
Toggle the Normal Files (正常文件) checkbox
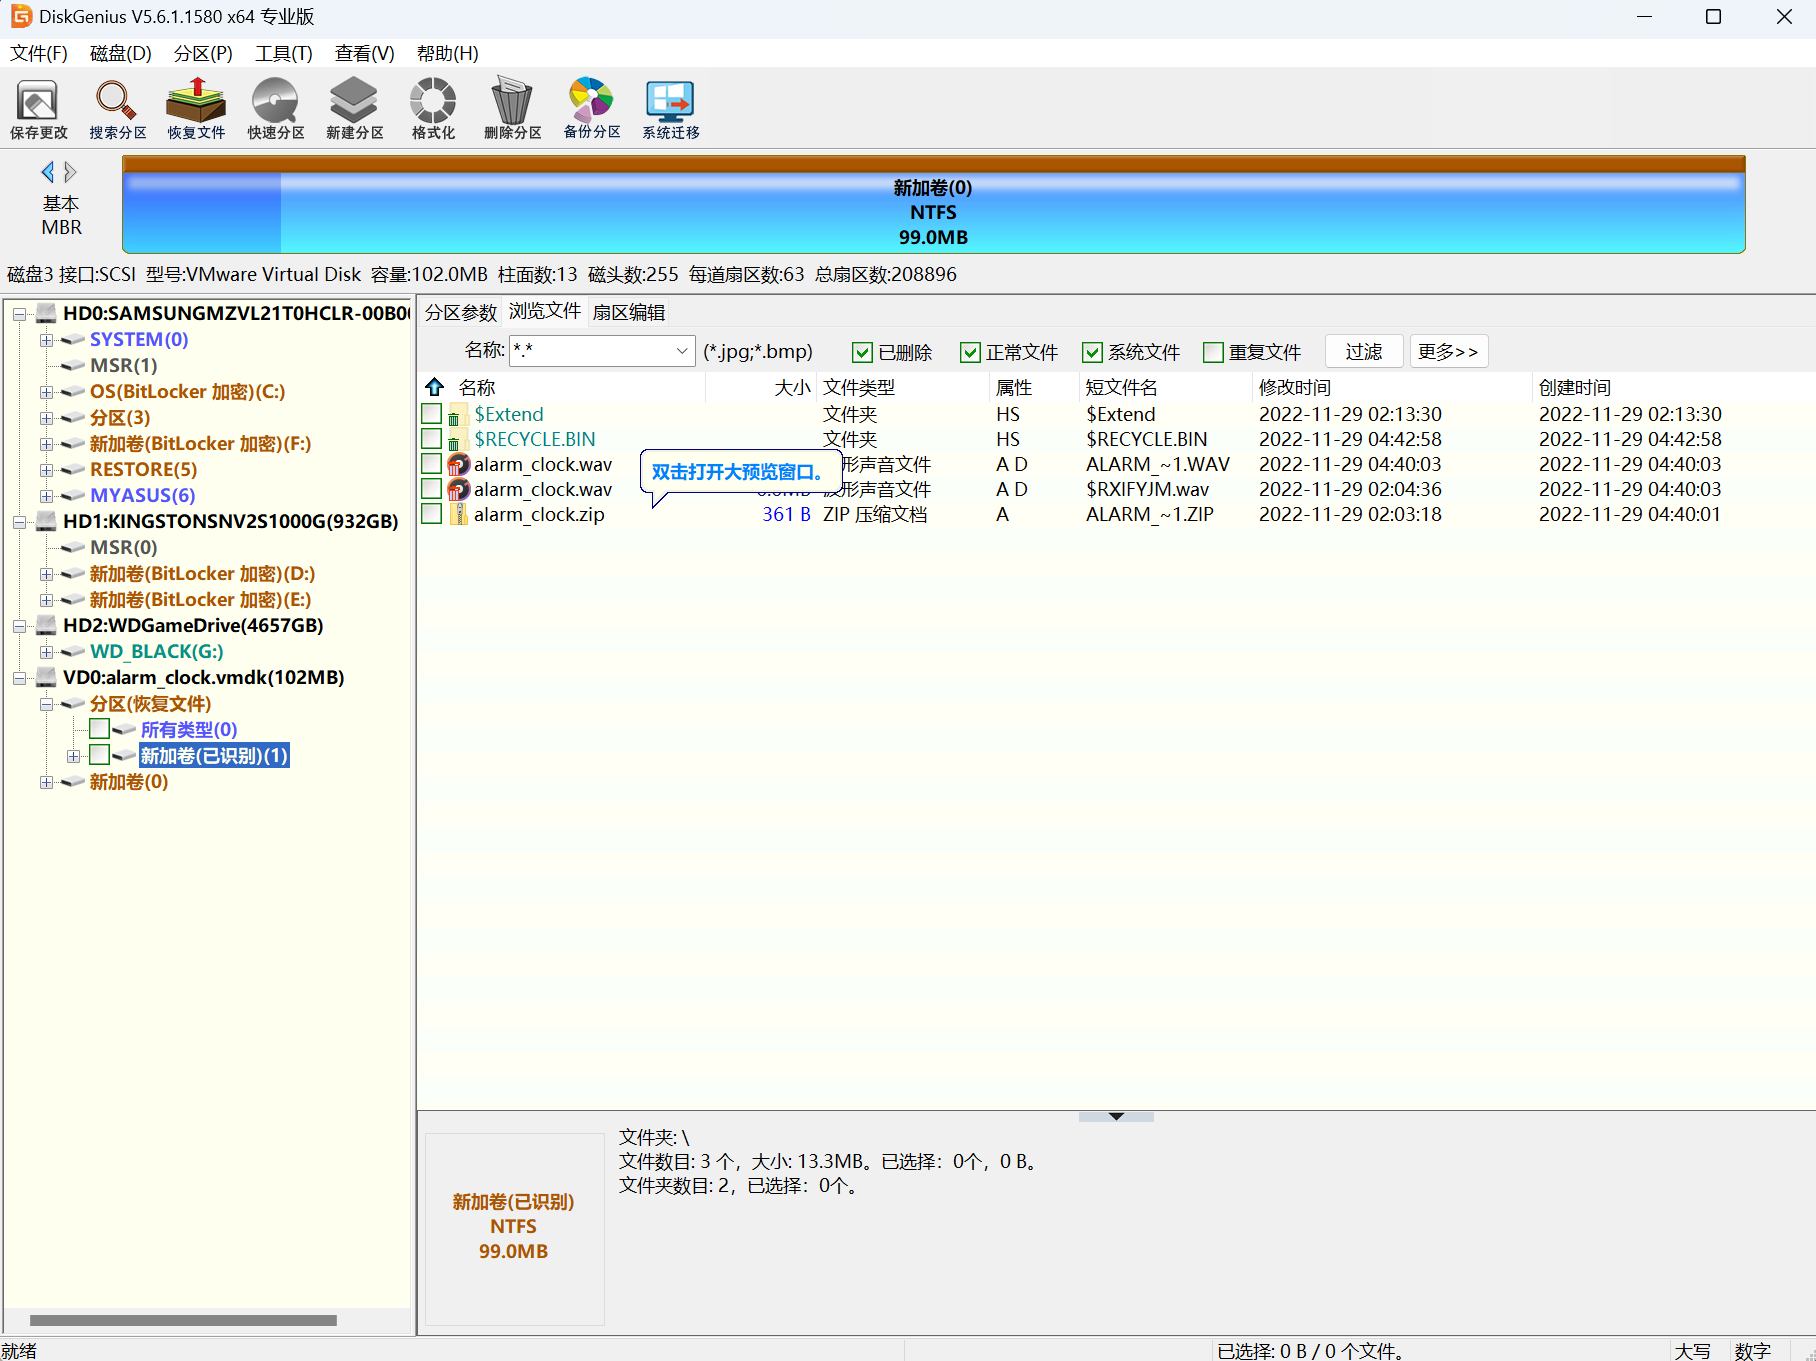(x=970, y=352)
